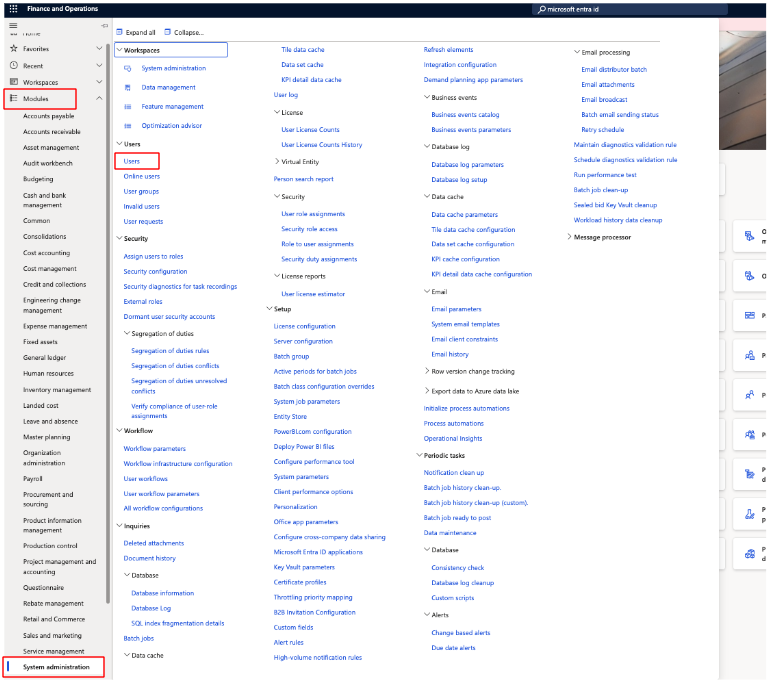The width and height of the screenshot is (769, 681).
Task: Expand the Virtual Entity group
Action: (278, 161)
